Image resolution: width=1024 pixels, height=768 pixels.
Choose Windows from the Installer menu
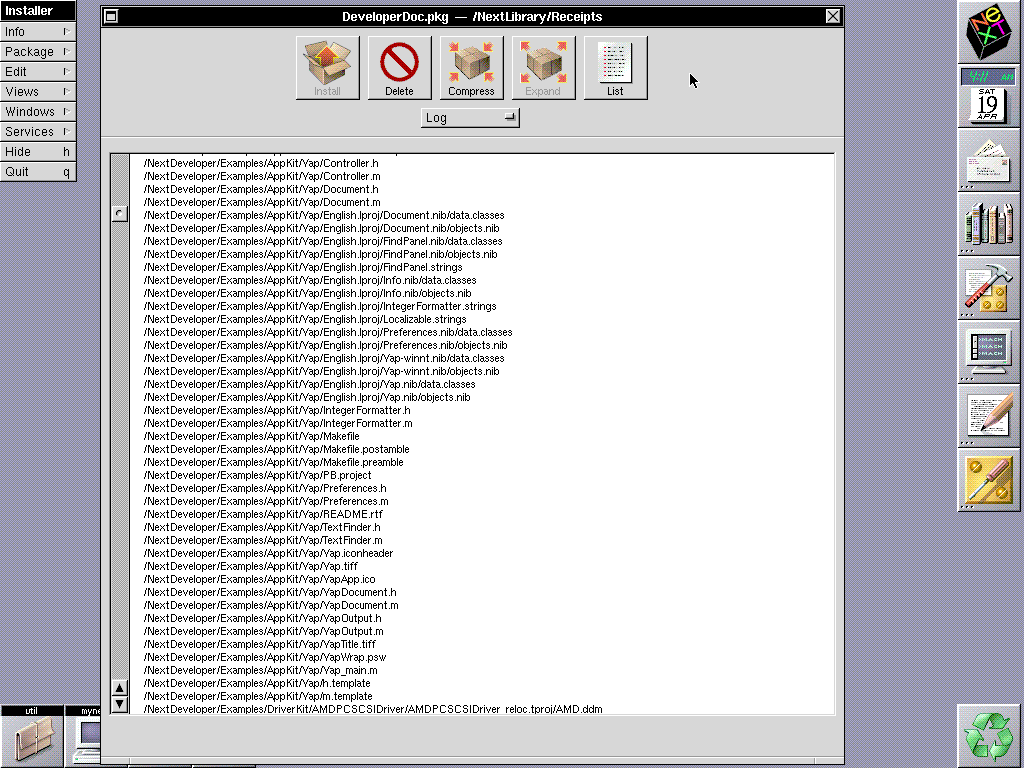click(x=38, y=111)
